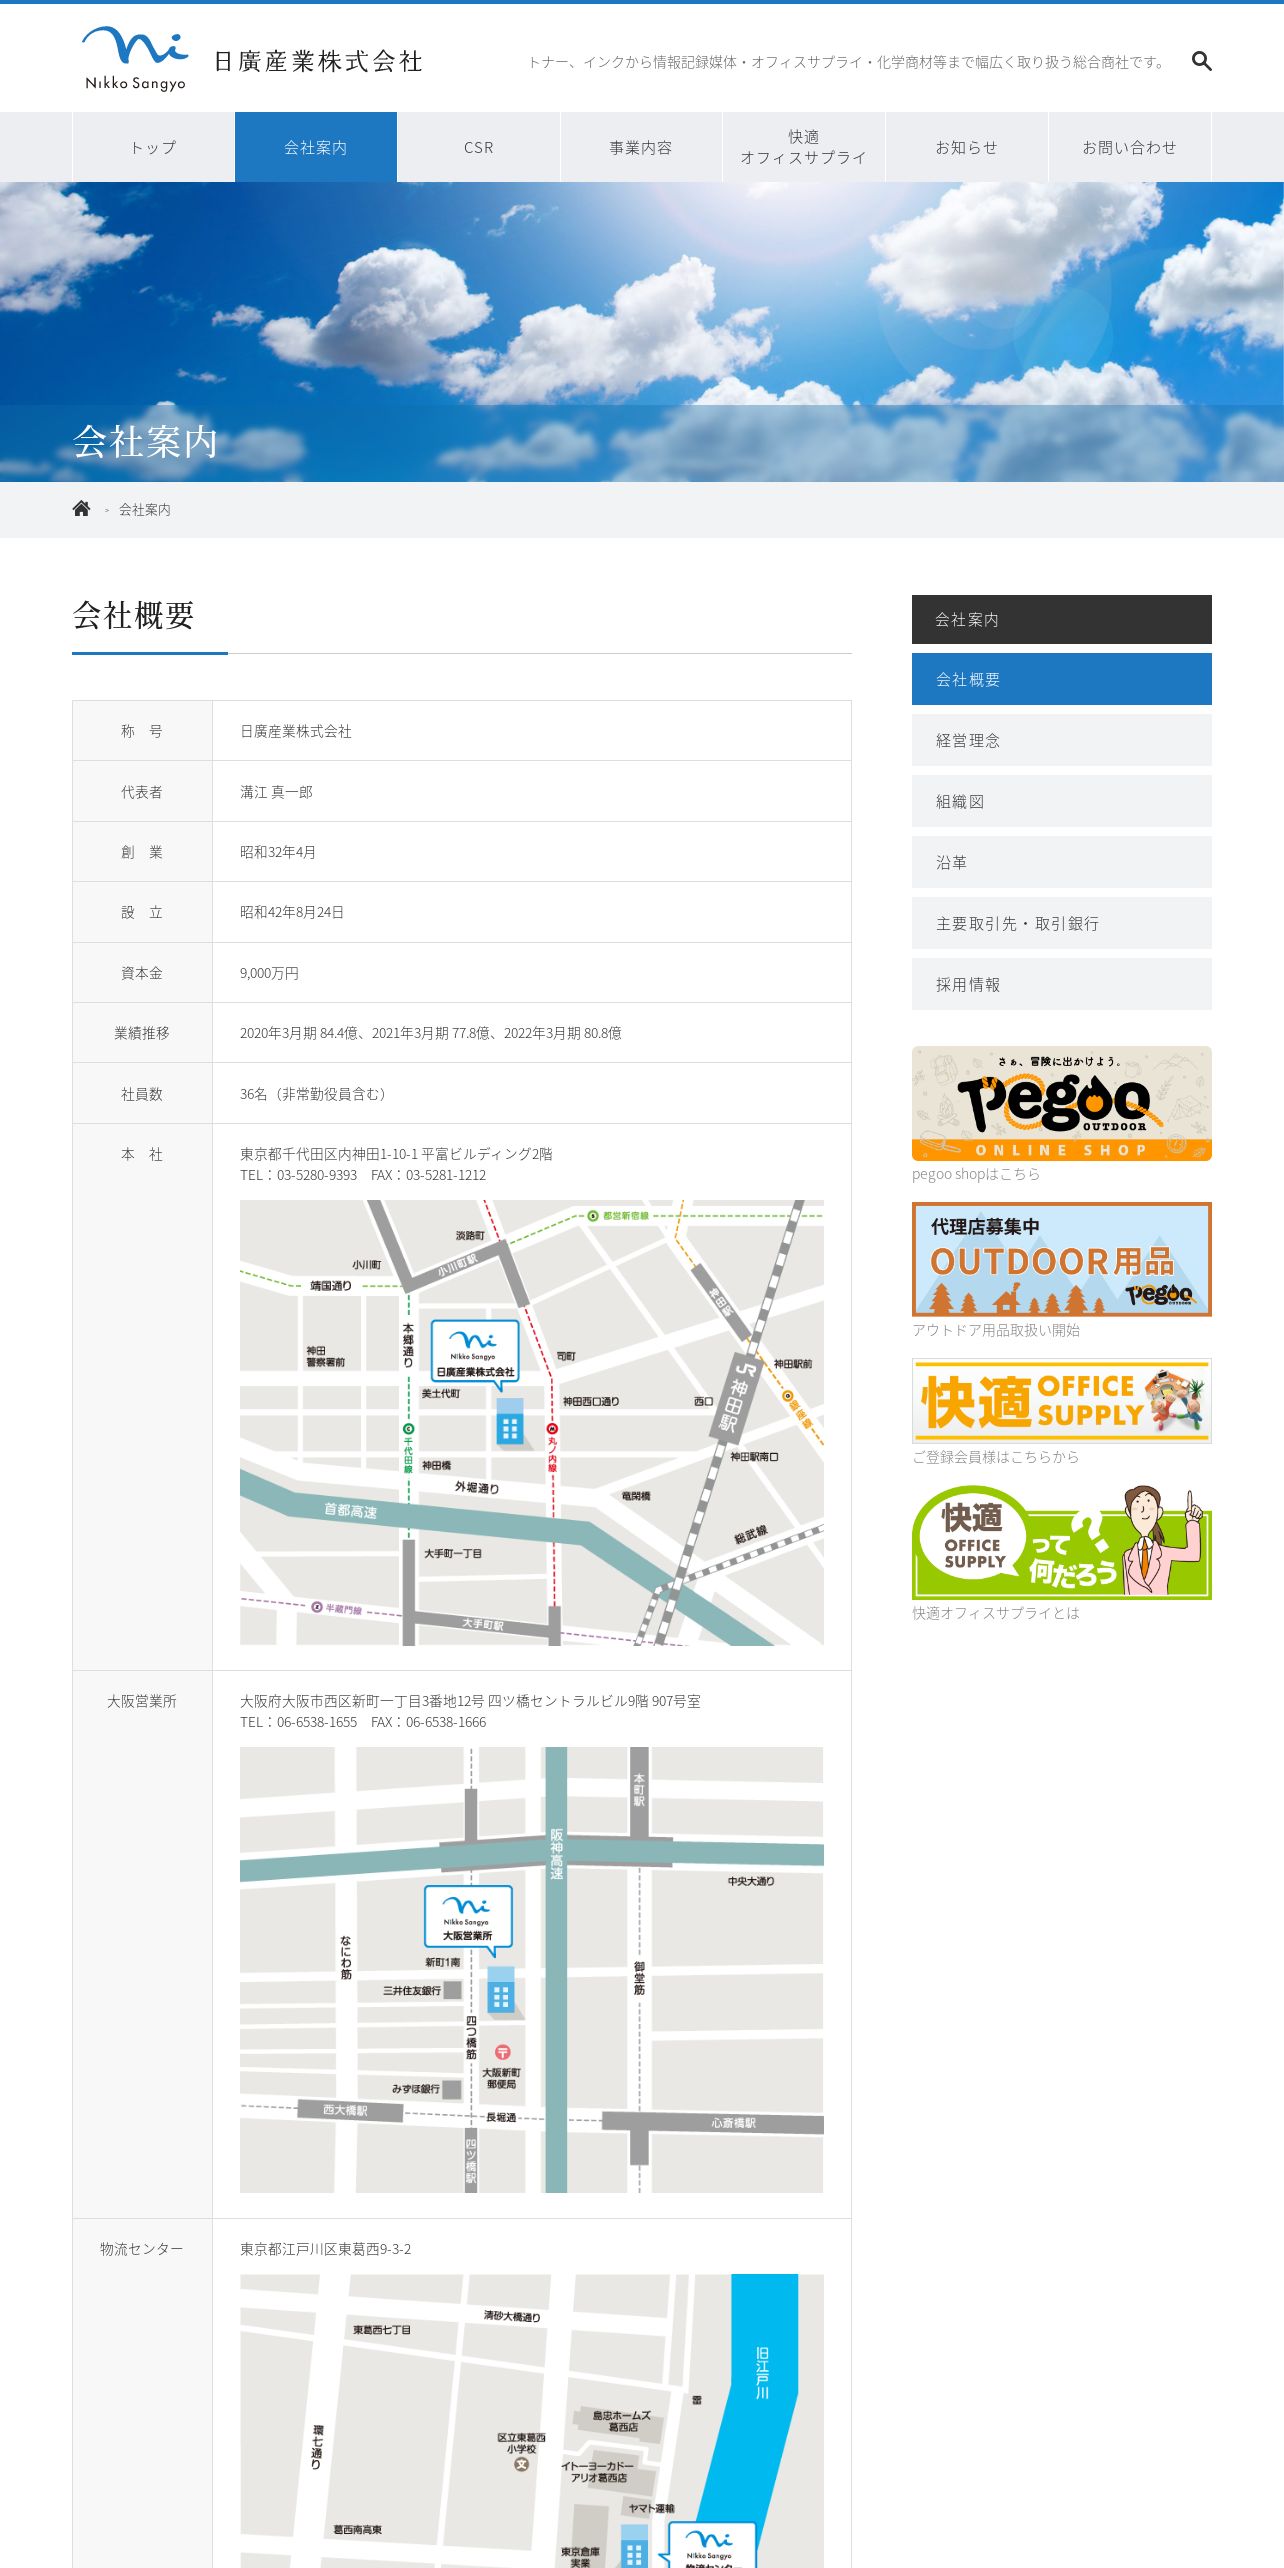Select sidebar 組織図 item
Viewport: 1284px width, 2568px height.
click(x=1062, y=801)
